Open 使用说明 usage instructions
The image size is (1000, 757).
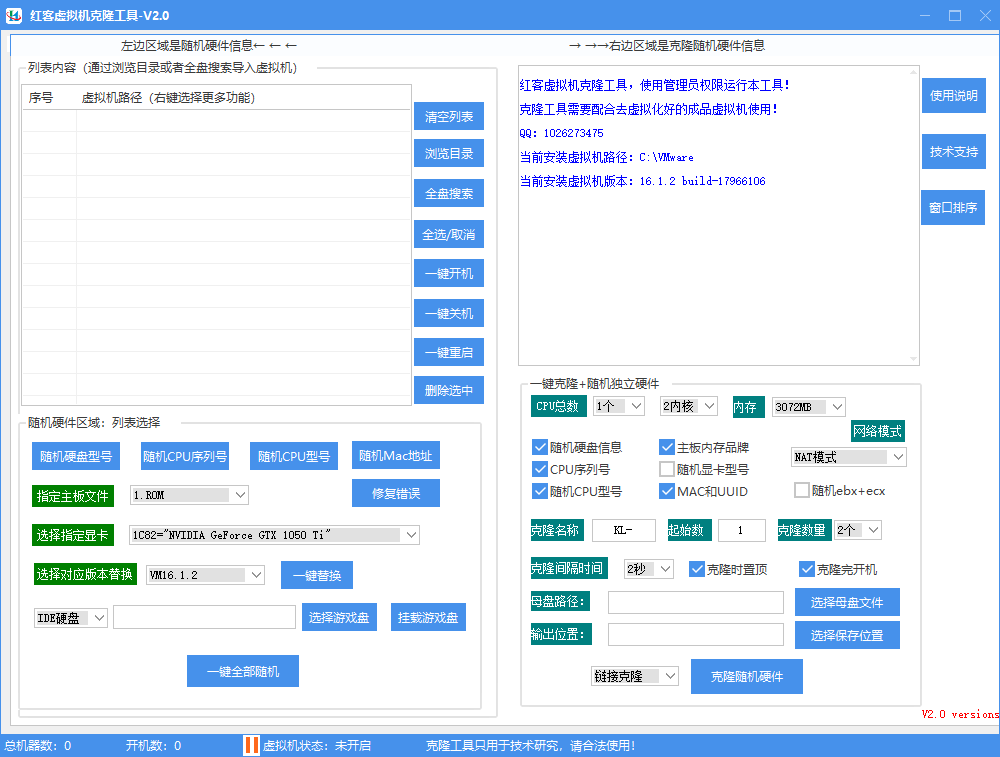click(953, 96)
